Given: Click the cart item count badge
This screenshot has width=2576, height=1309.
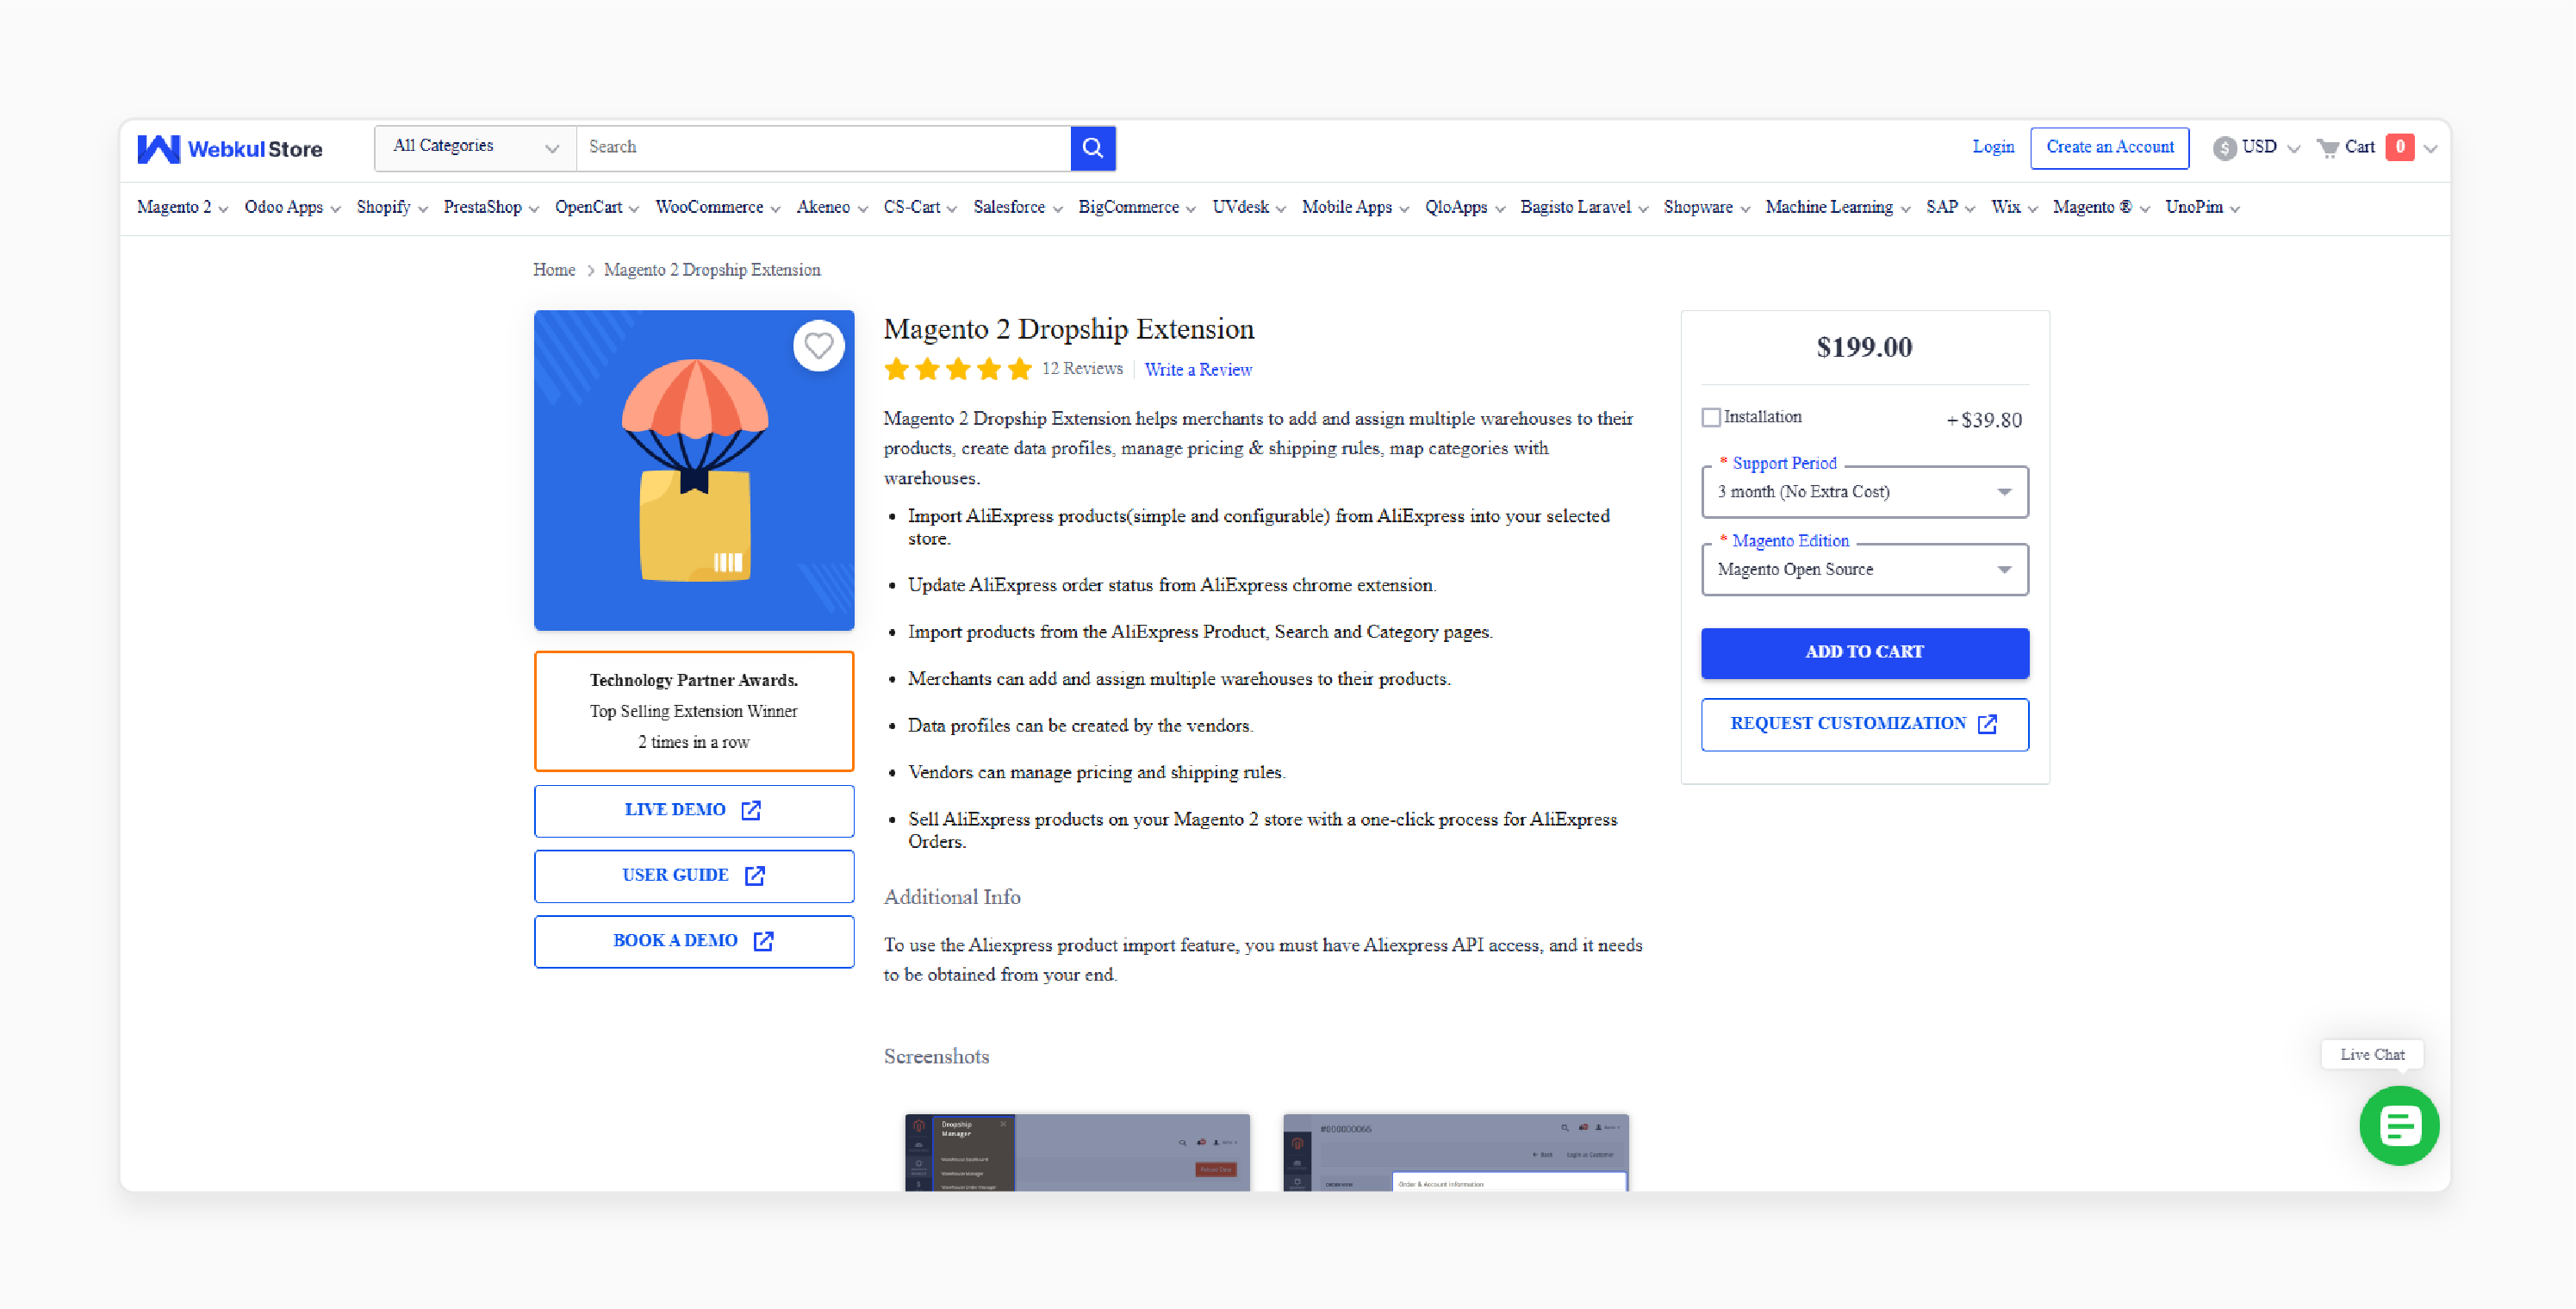Looking at the screenshot, I should coord(2400,147).
